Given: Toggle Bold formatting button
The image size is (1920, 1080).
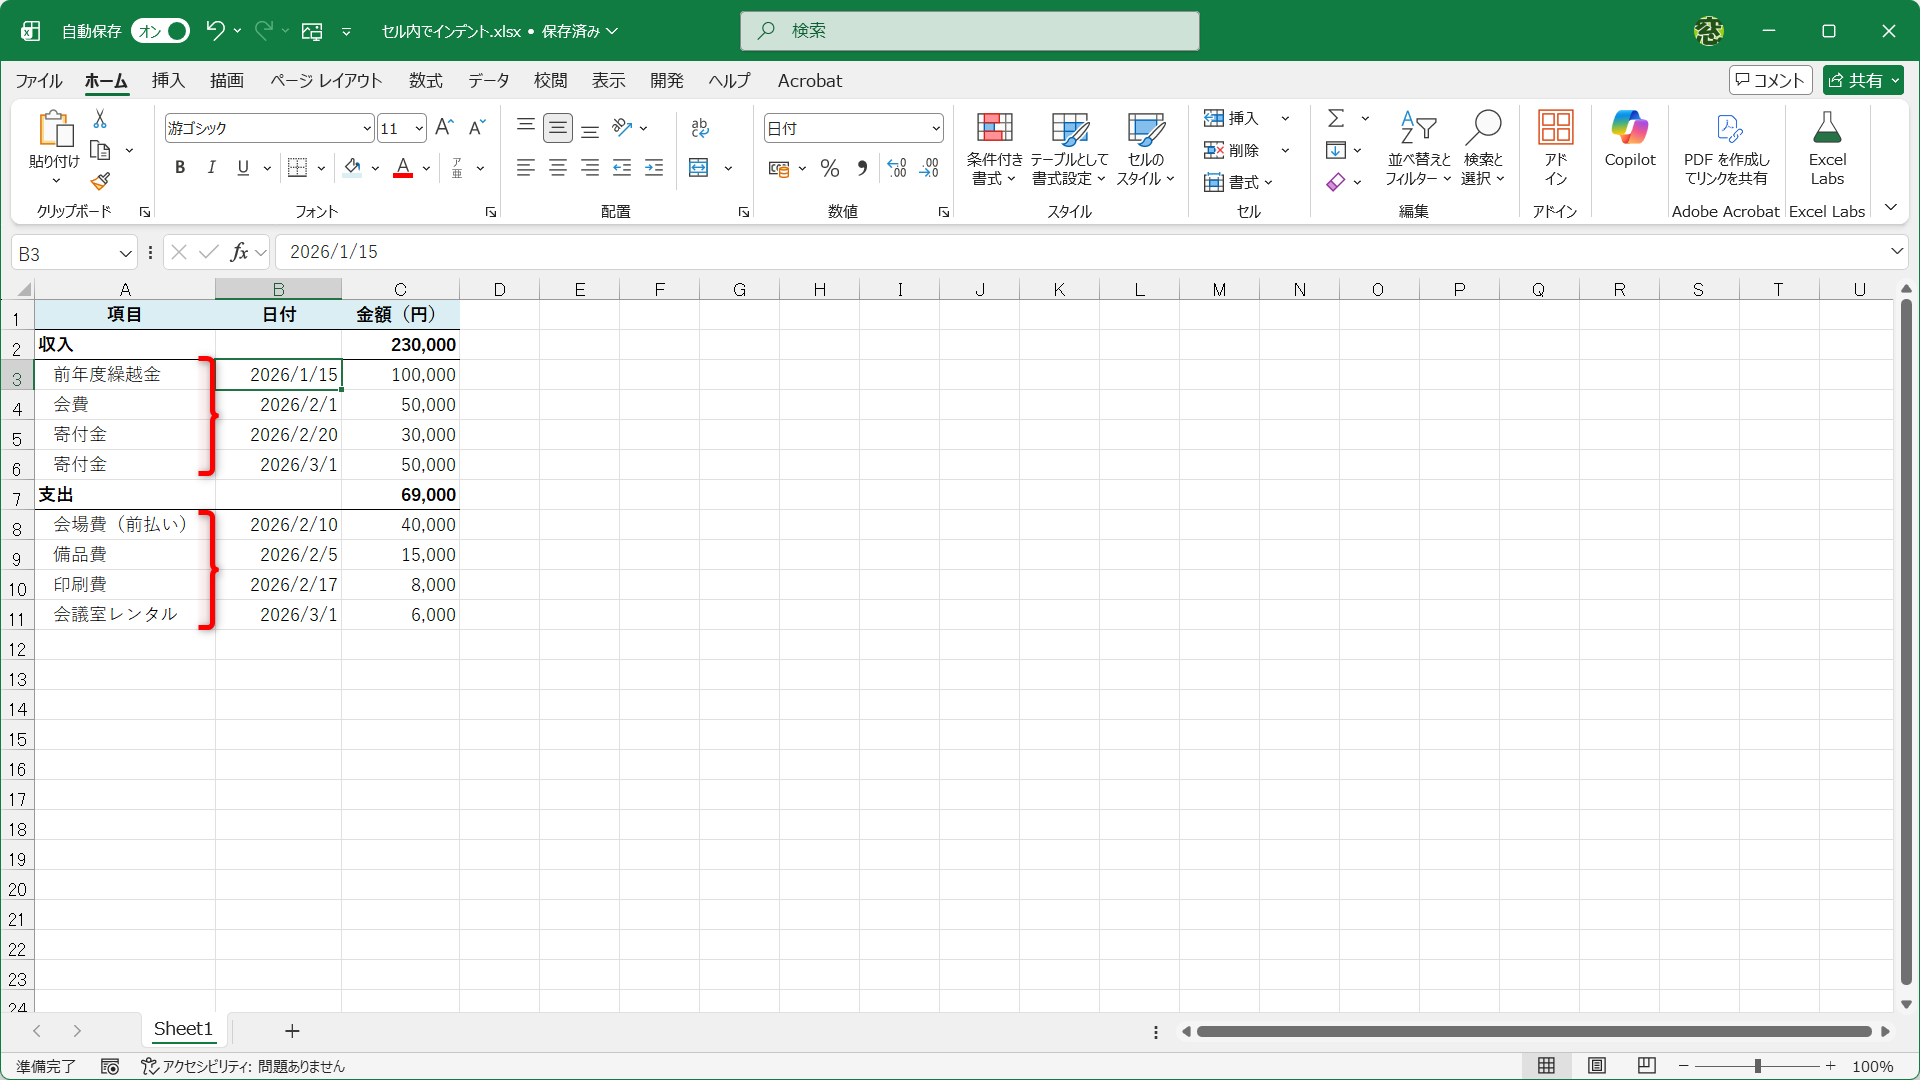Looking at the screenshot, I should [x=180, y=168].
